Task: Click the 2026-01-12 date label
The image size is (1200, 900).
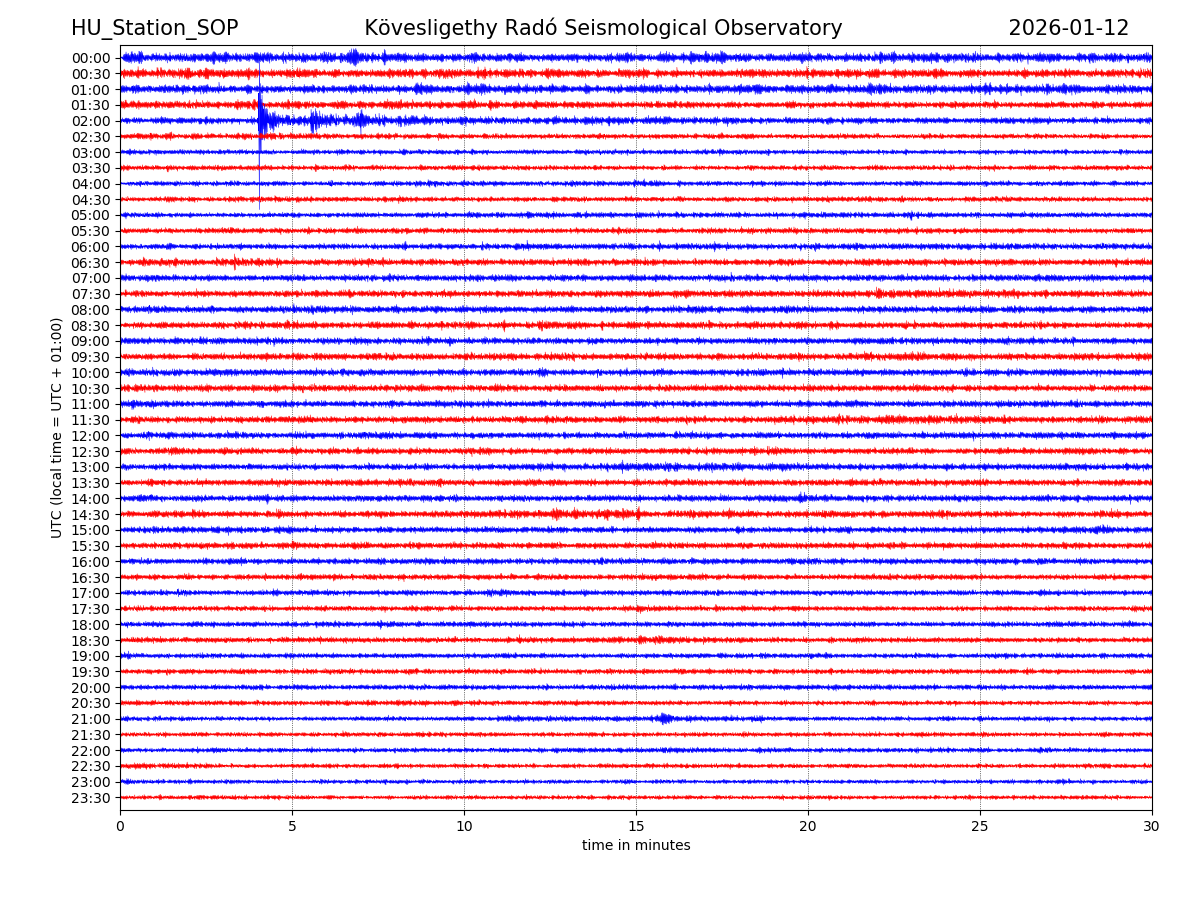Action: (1068, 28)
